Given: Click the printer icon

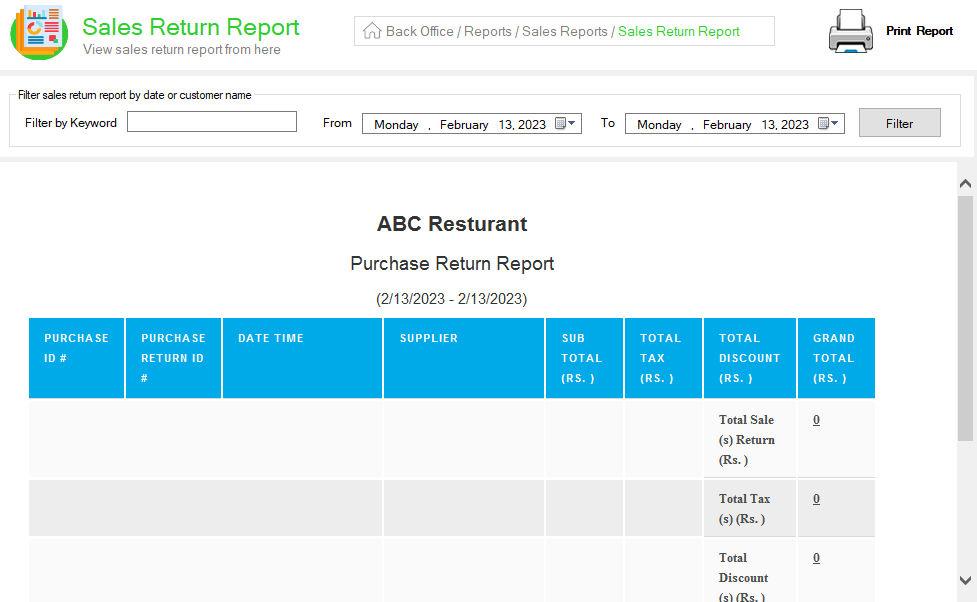Looking at the screenshot, I should 851,31.
